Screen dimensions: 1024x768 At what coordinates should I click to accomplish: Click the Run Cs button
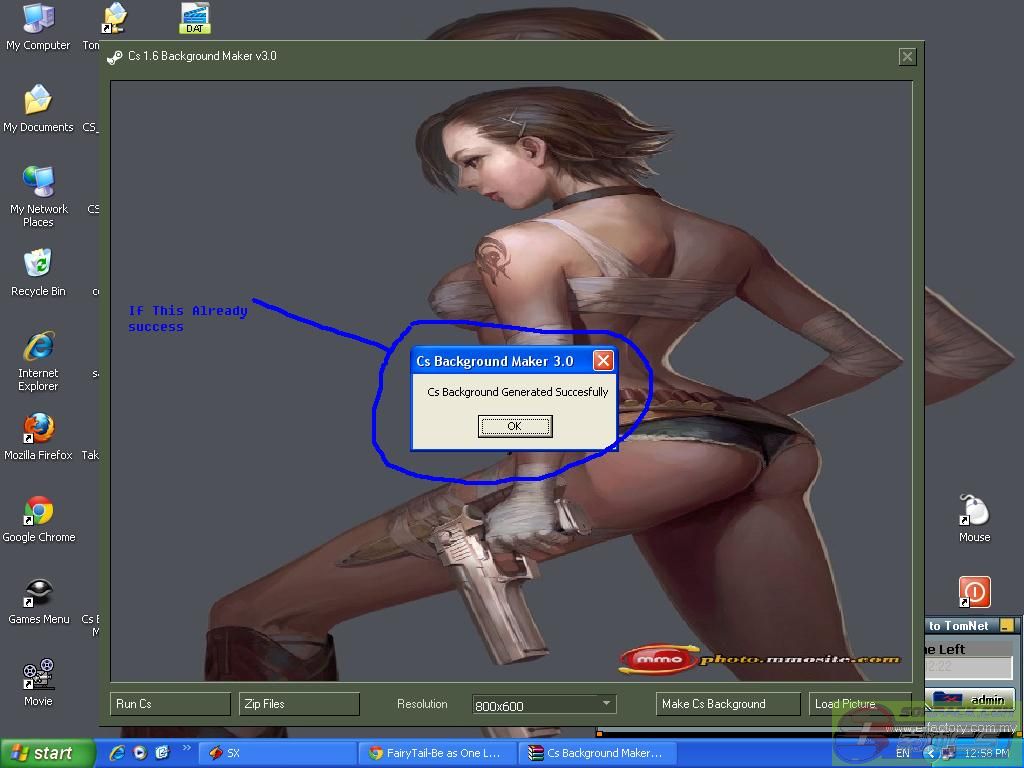point(170,704)
